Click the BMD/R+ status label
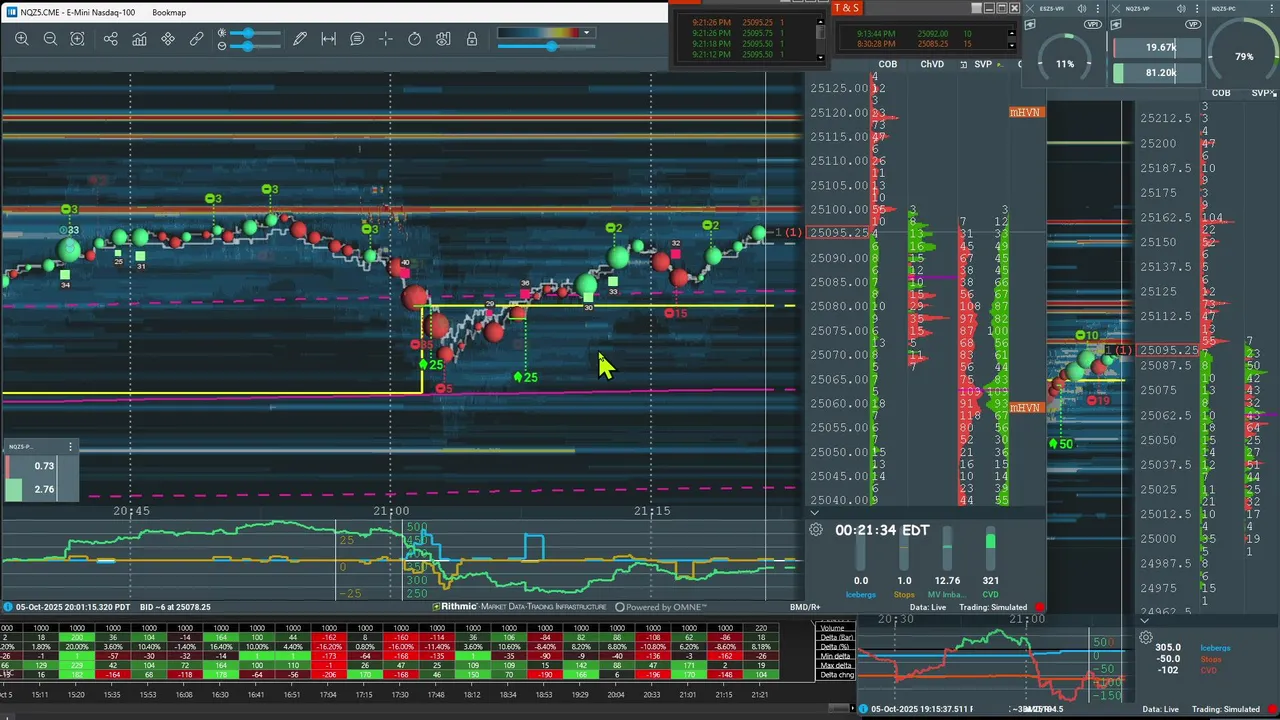Screen dimensions: 1280x720 coord(805,607)
